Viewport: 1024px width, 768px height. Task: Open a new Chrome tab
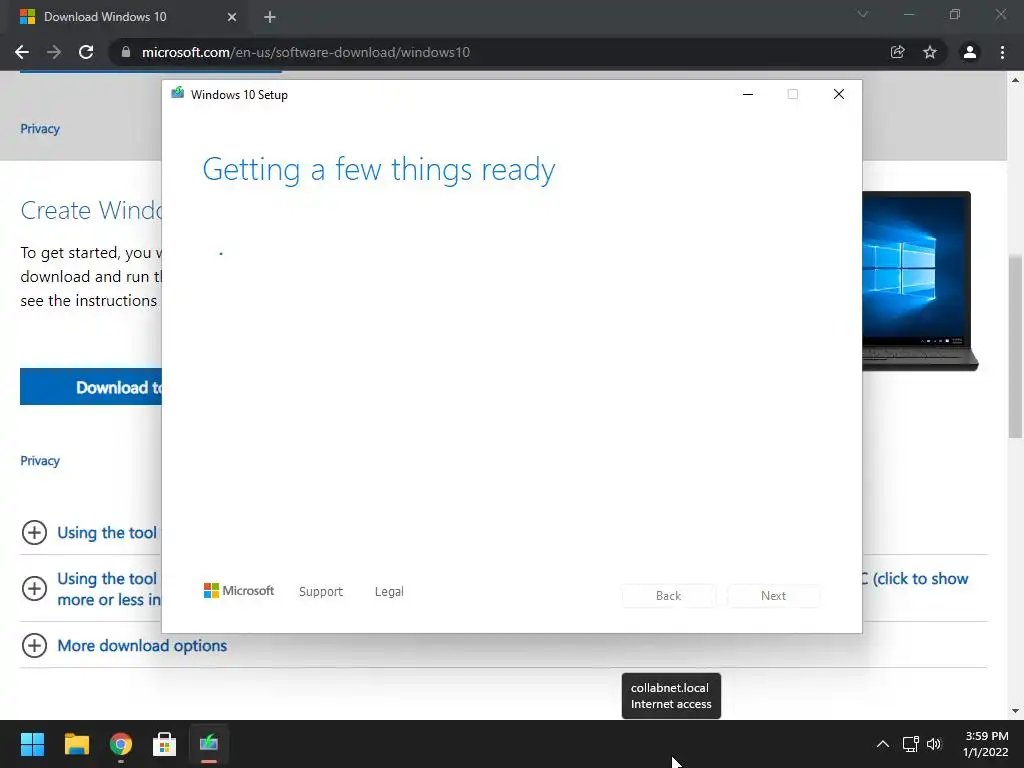(x=270, y=17)
